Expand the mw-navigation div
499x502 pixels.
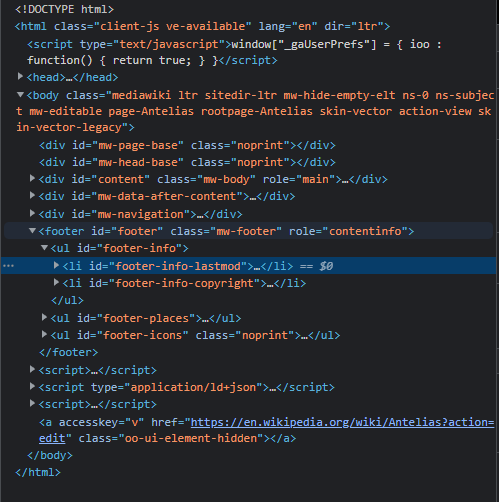point(32,213)
